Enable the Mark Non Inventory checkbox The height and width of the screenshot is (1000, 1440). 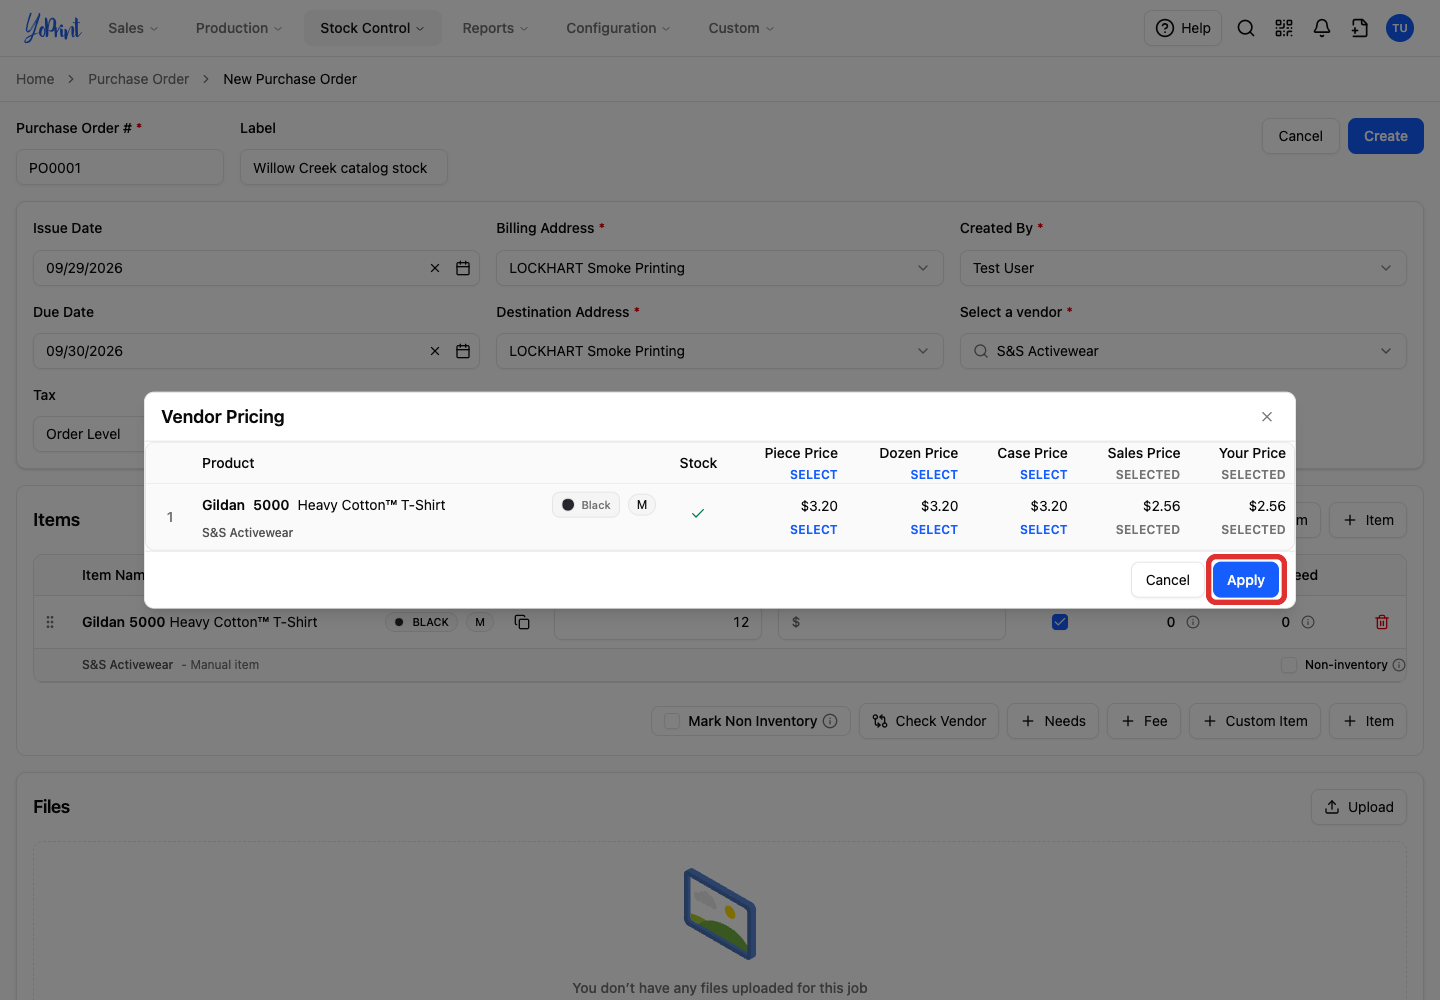(672, 721)
